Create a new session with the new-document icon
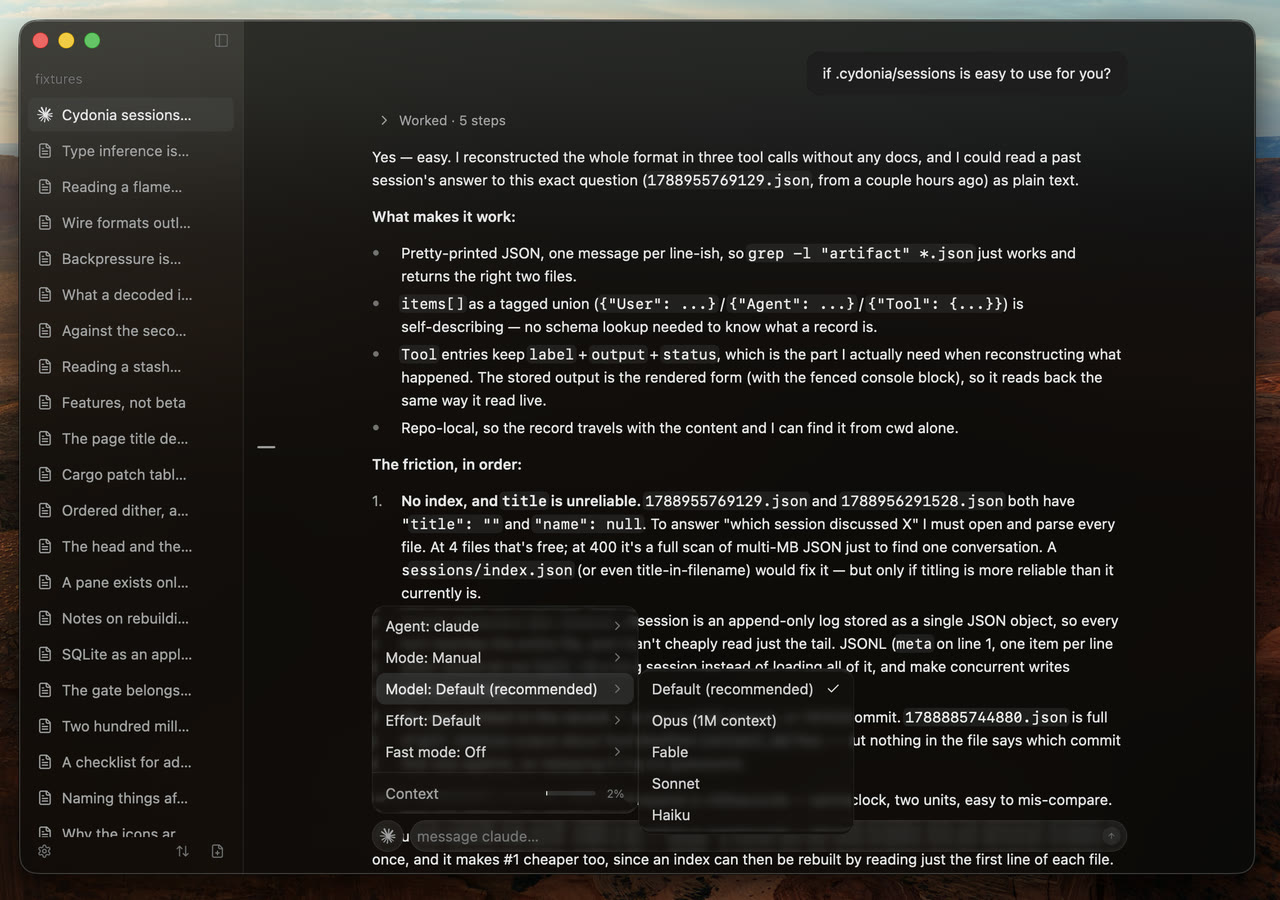The width and height of the screenshot is (1280, 900). click(218, 851)
